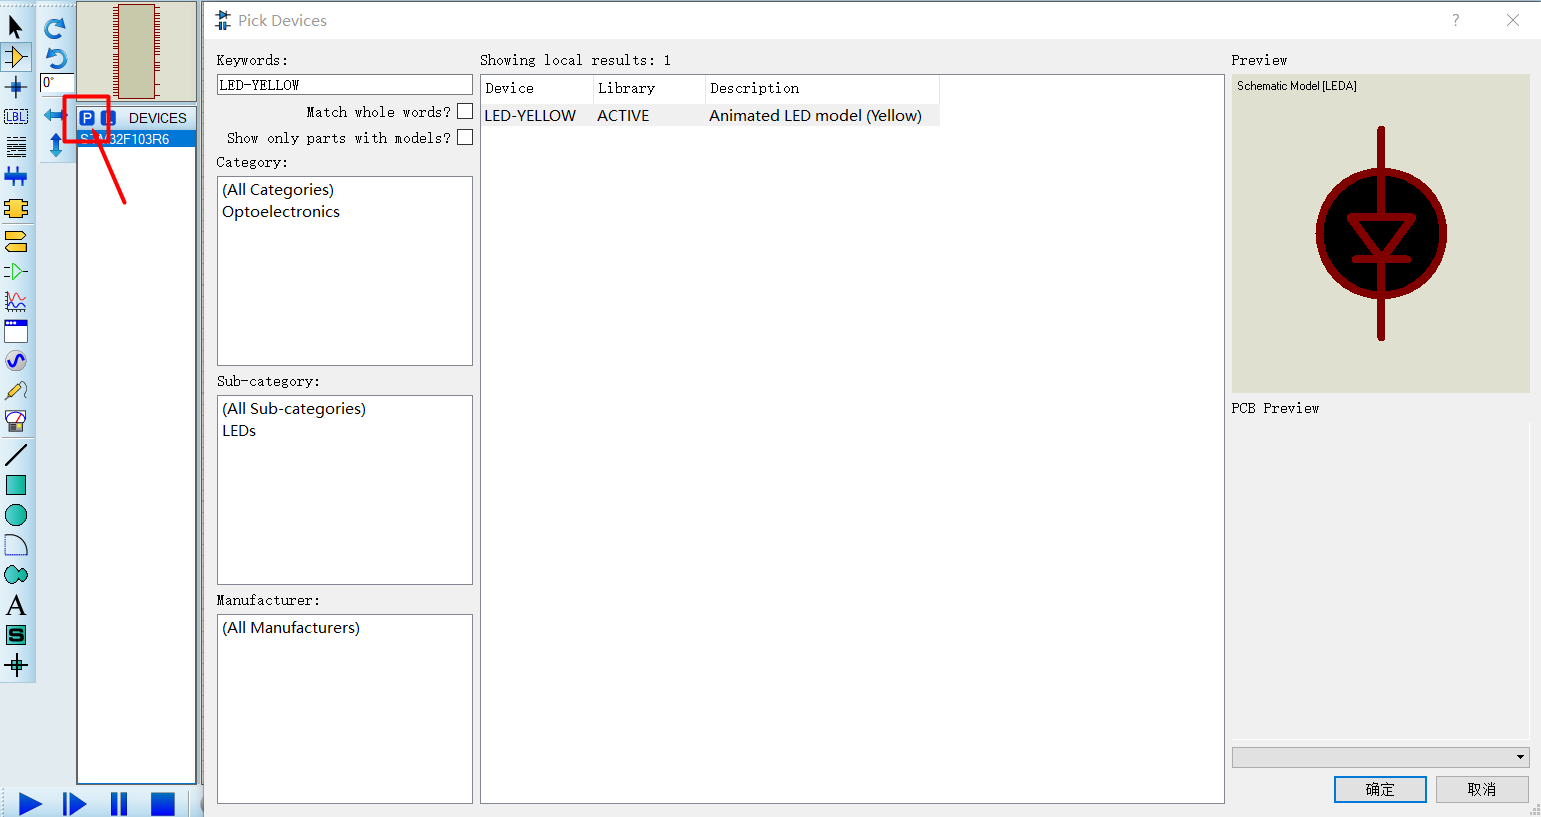The image size is (1541, 817).
Task: Open the PCB package dropdown
Action: pos(1381,758)
